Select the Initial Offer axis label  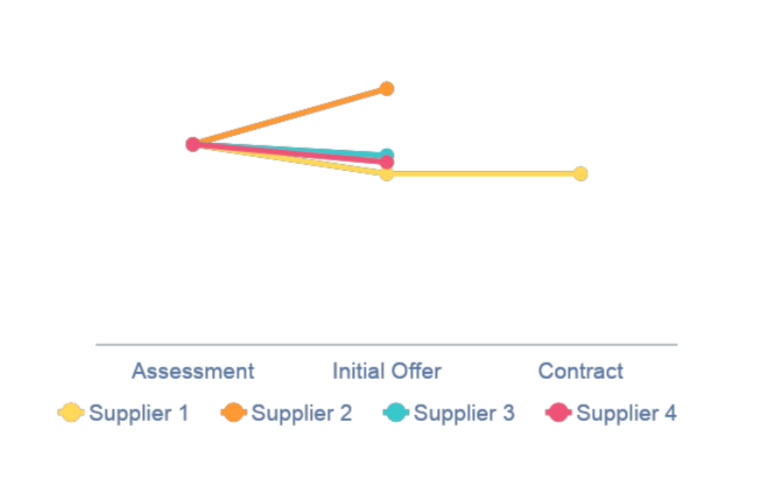[387, 371]
